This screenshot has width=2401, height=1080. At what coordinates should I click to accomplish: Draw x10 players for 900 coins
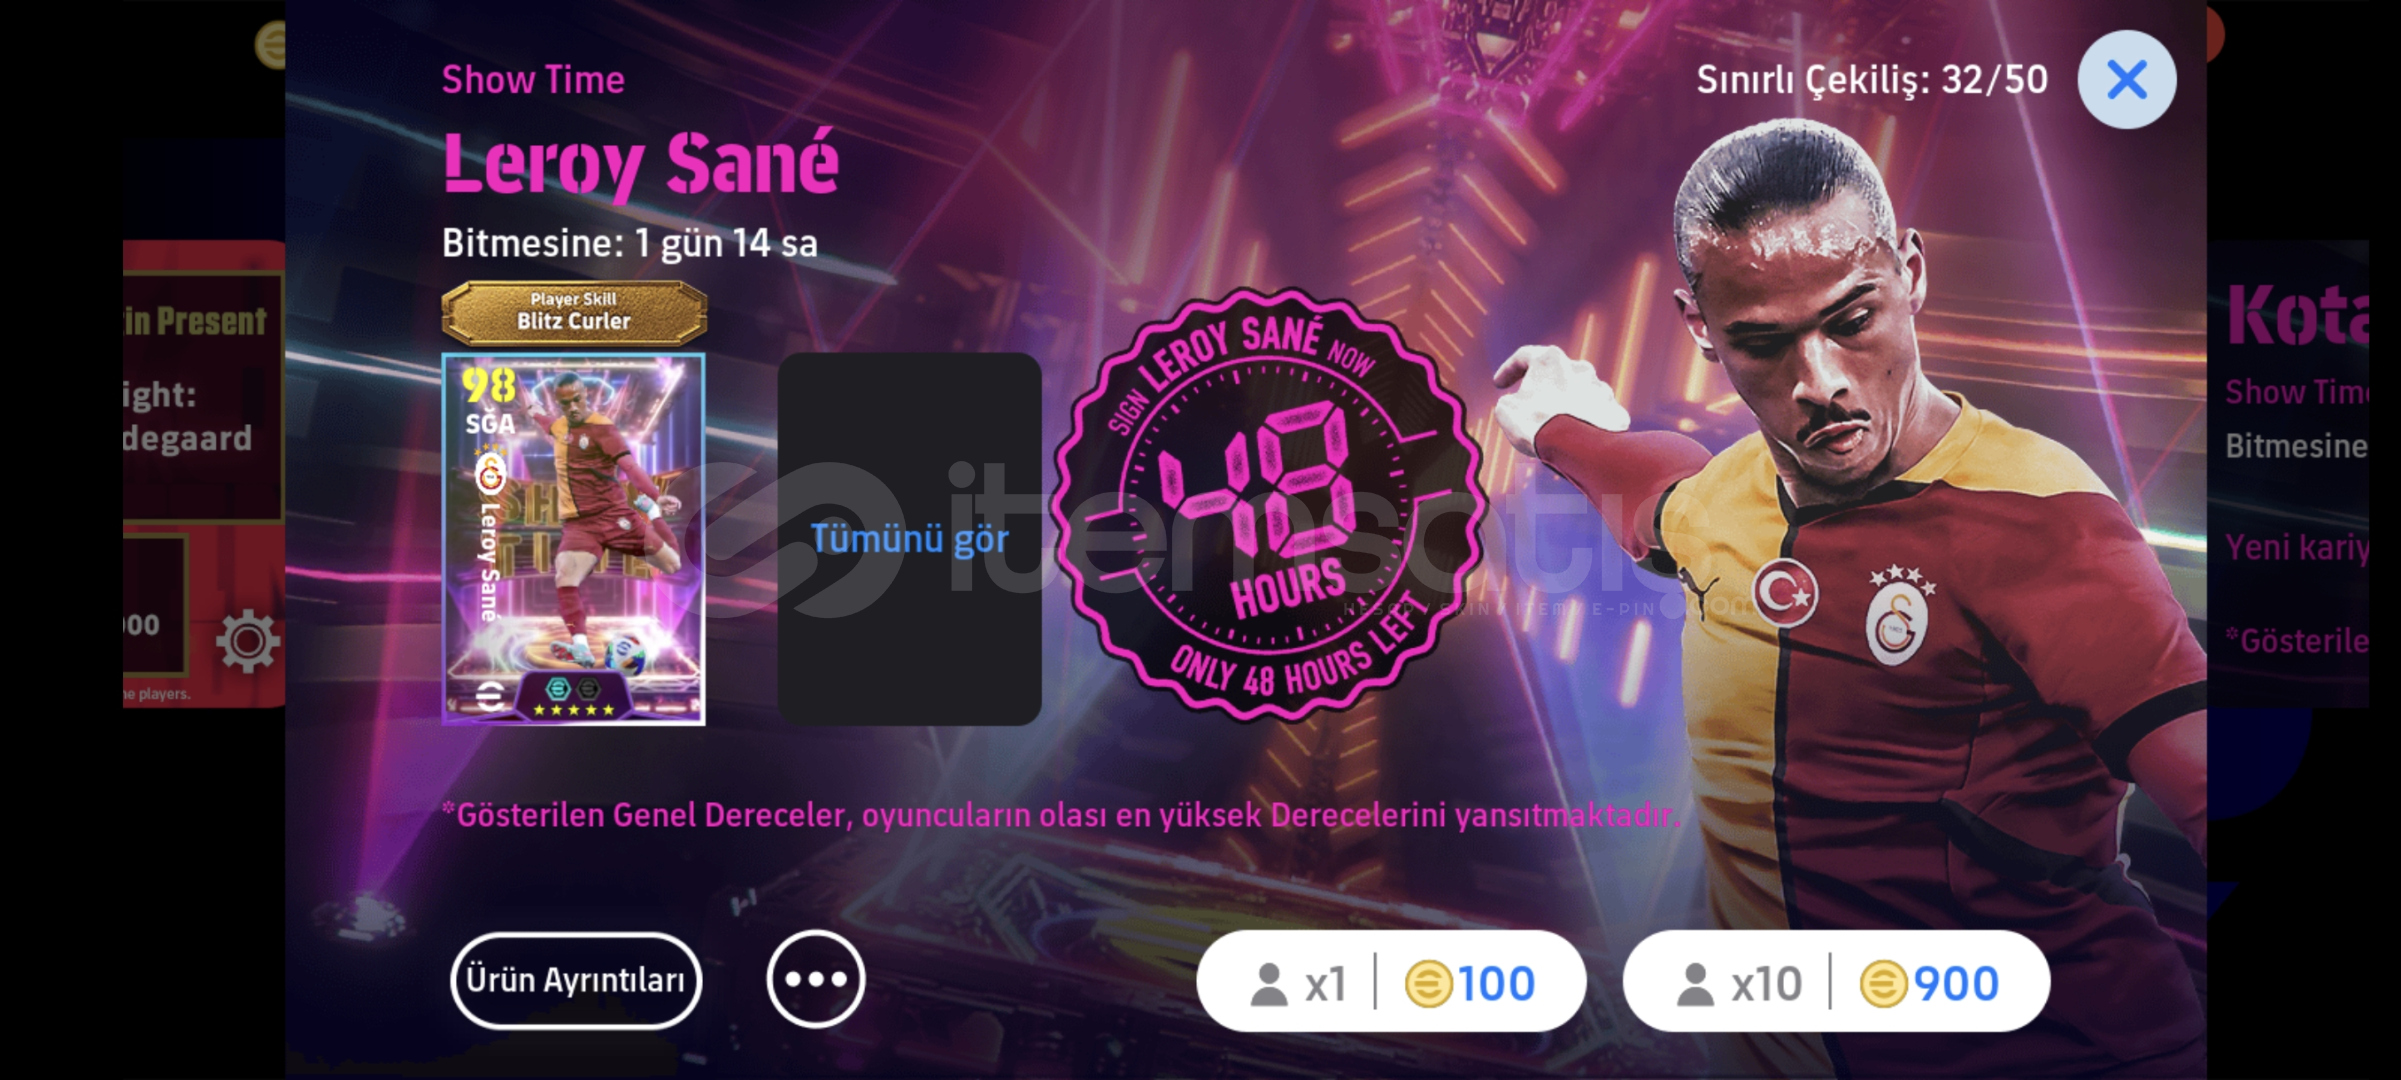[1836, 982]
